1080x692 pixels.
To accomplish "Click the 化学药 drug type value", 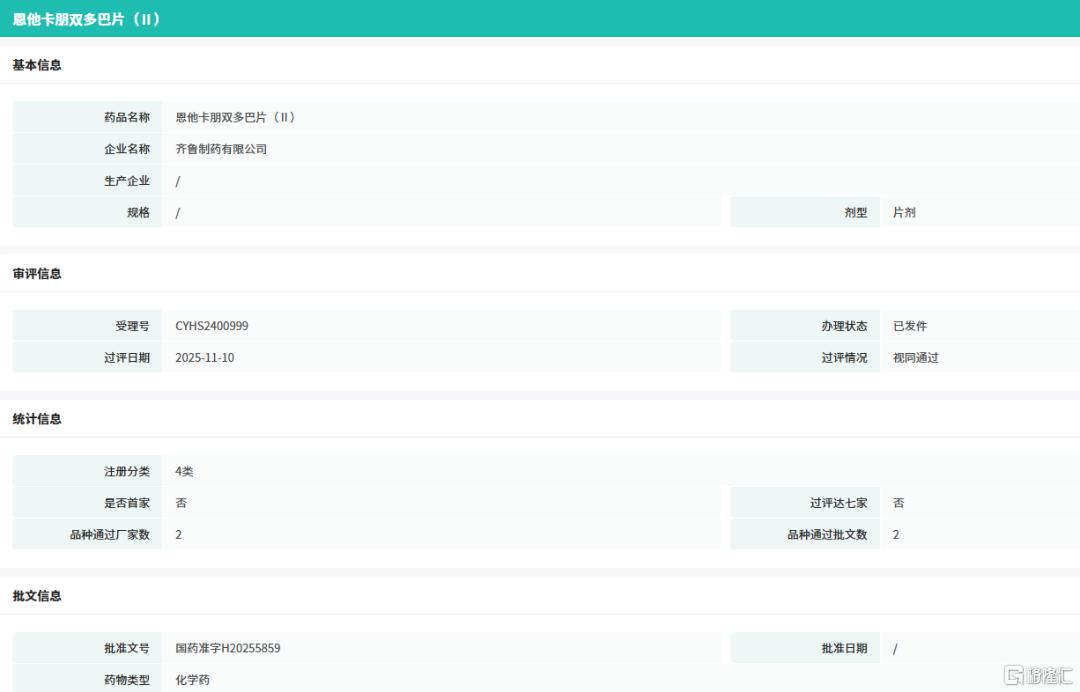I will pos(193,680).
